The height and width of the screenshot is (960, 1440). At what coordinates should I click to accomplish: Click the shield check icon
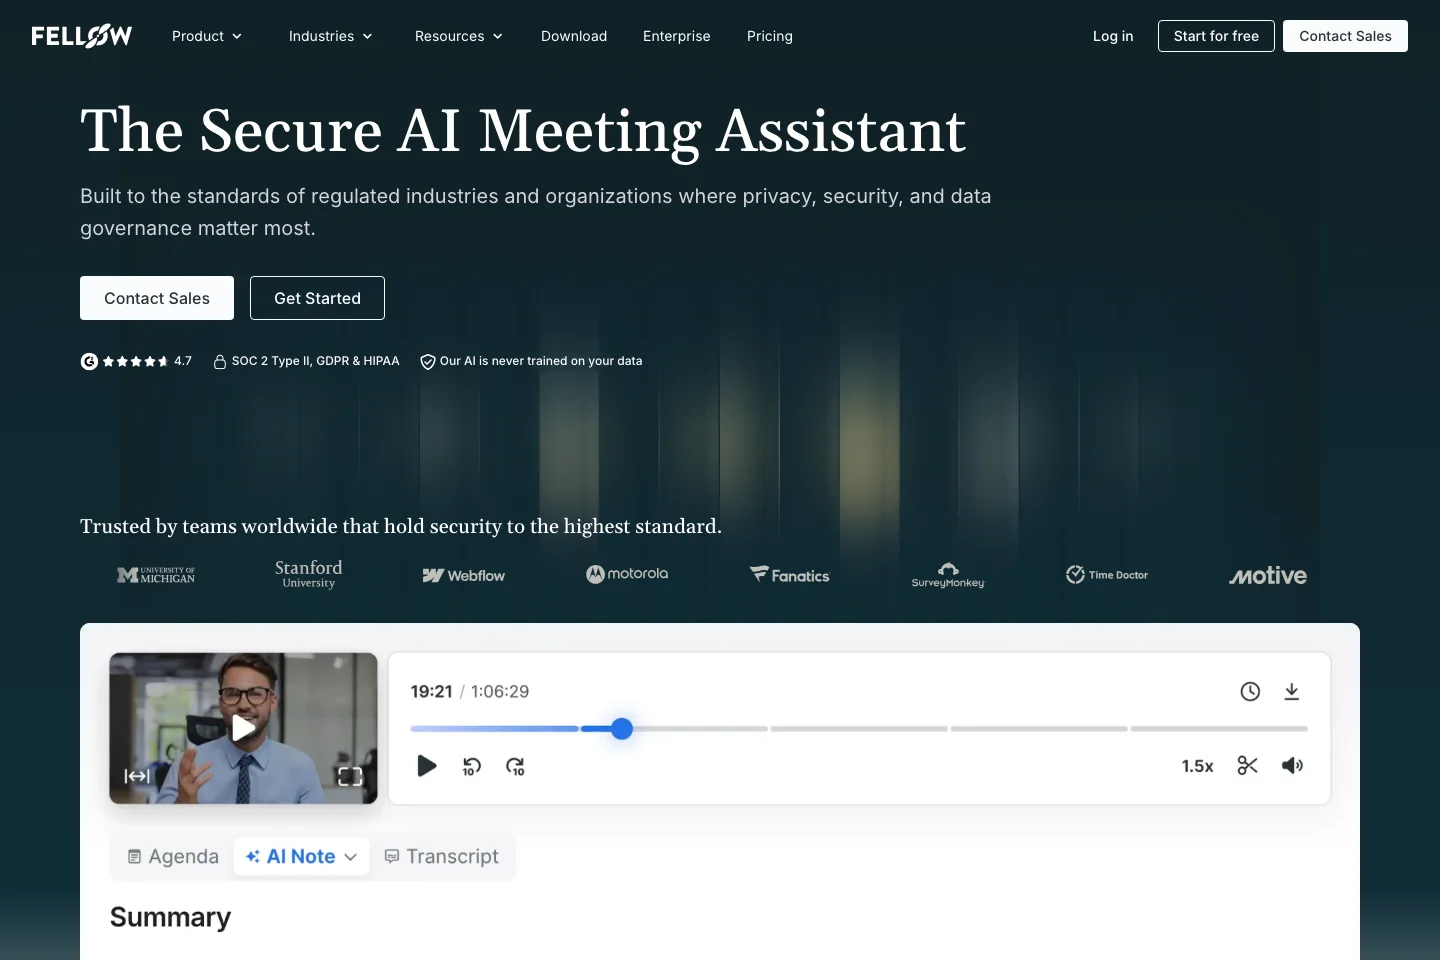428,361
